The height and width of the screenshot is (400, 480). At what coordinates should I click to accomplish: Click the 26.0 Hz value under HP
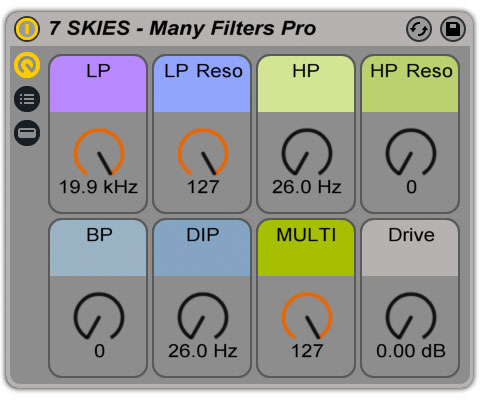click(307, 187)
